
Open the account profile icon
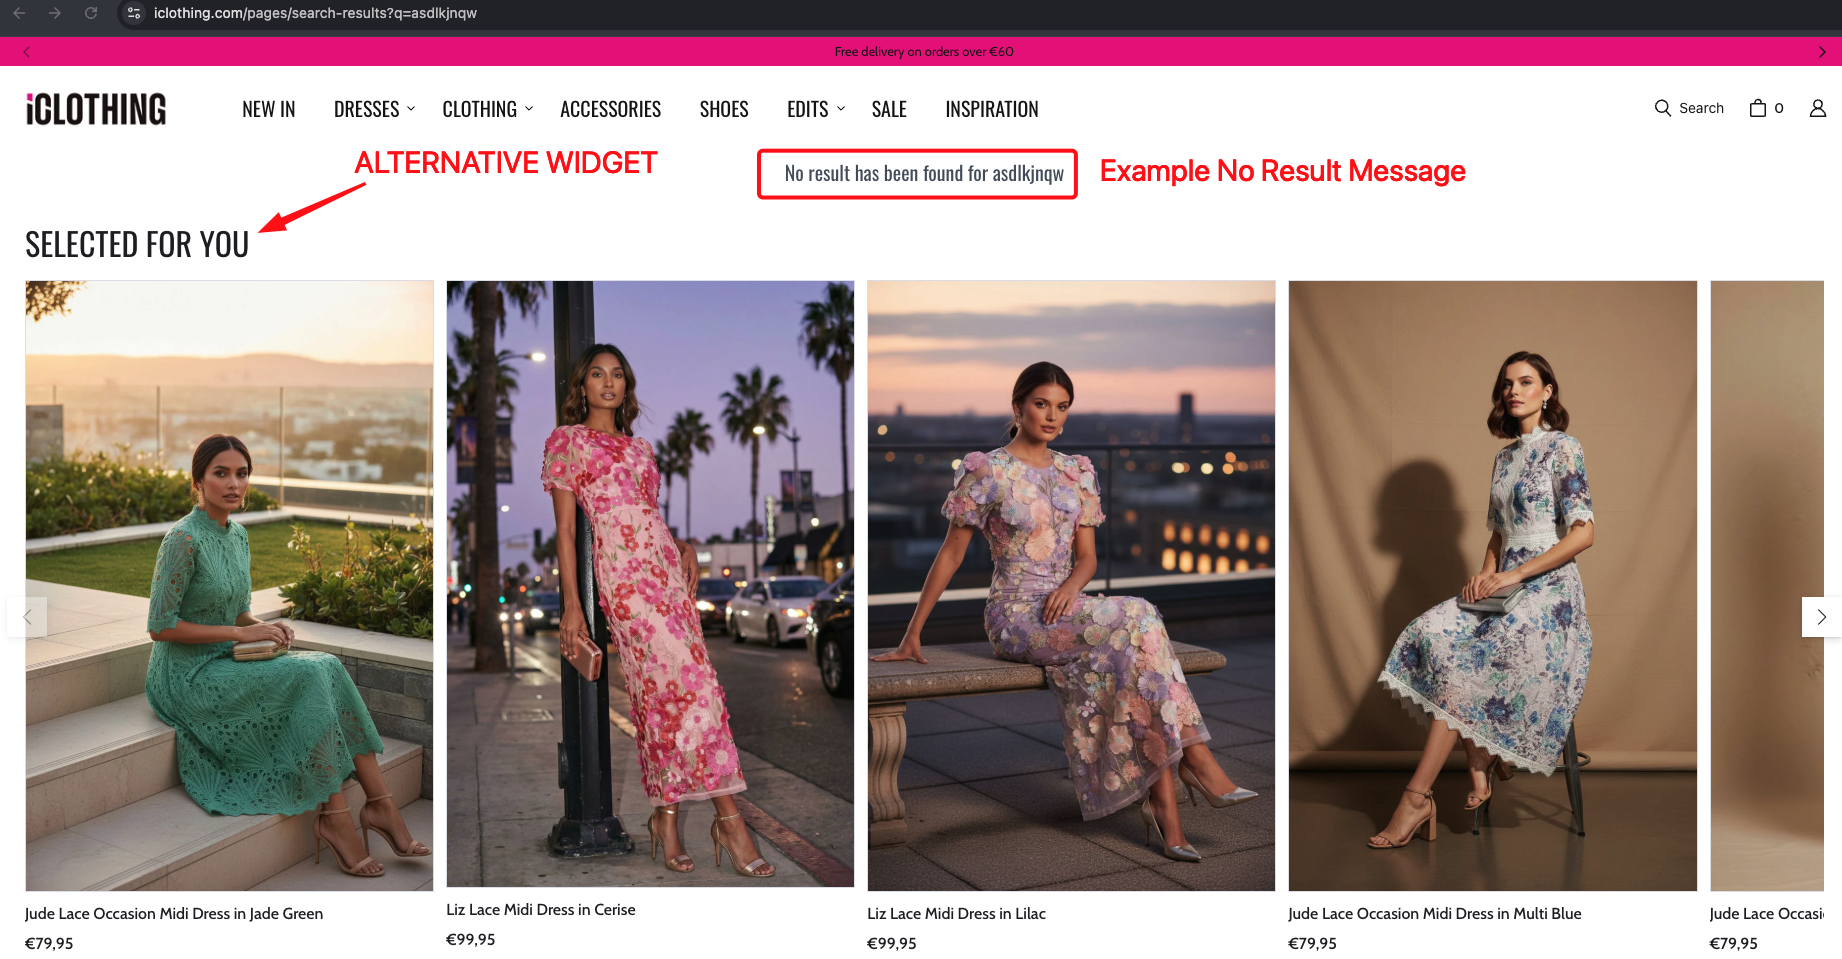click(1817, 108)
